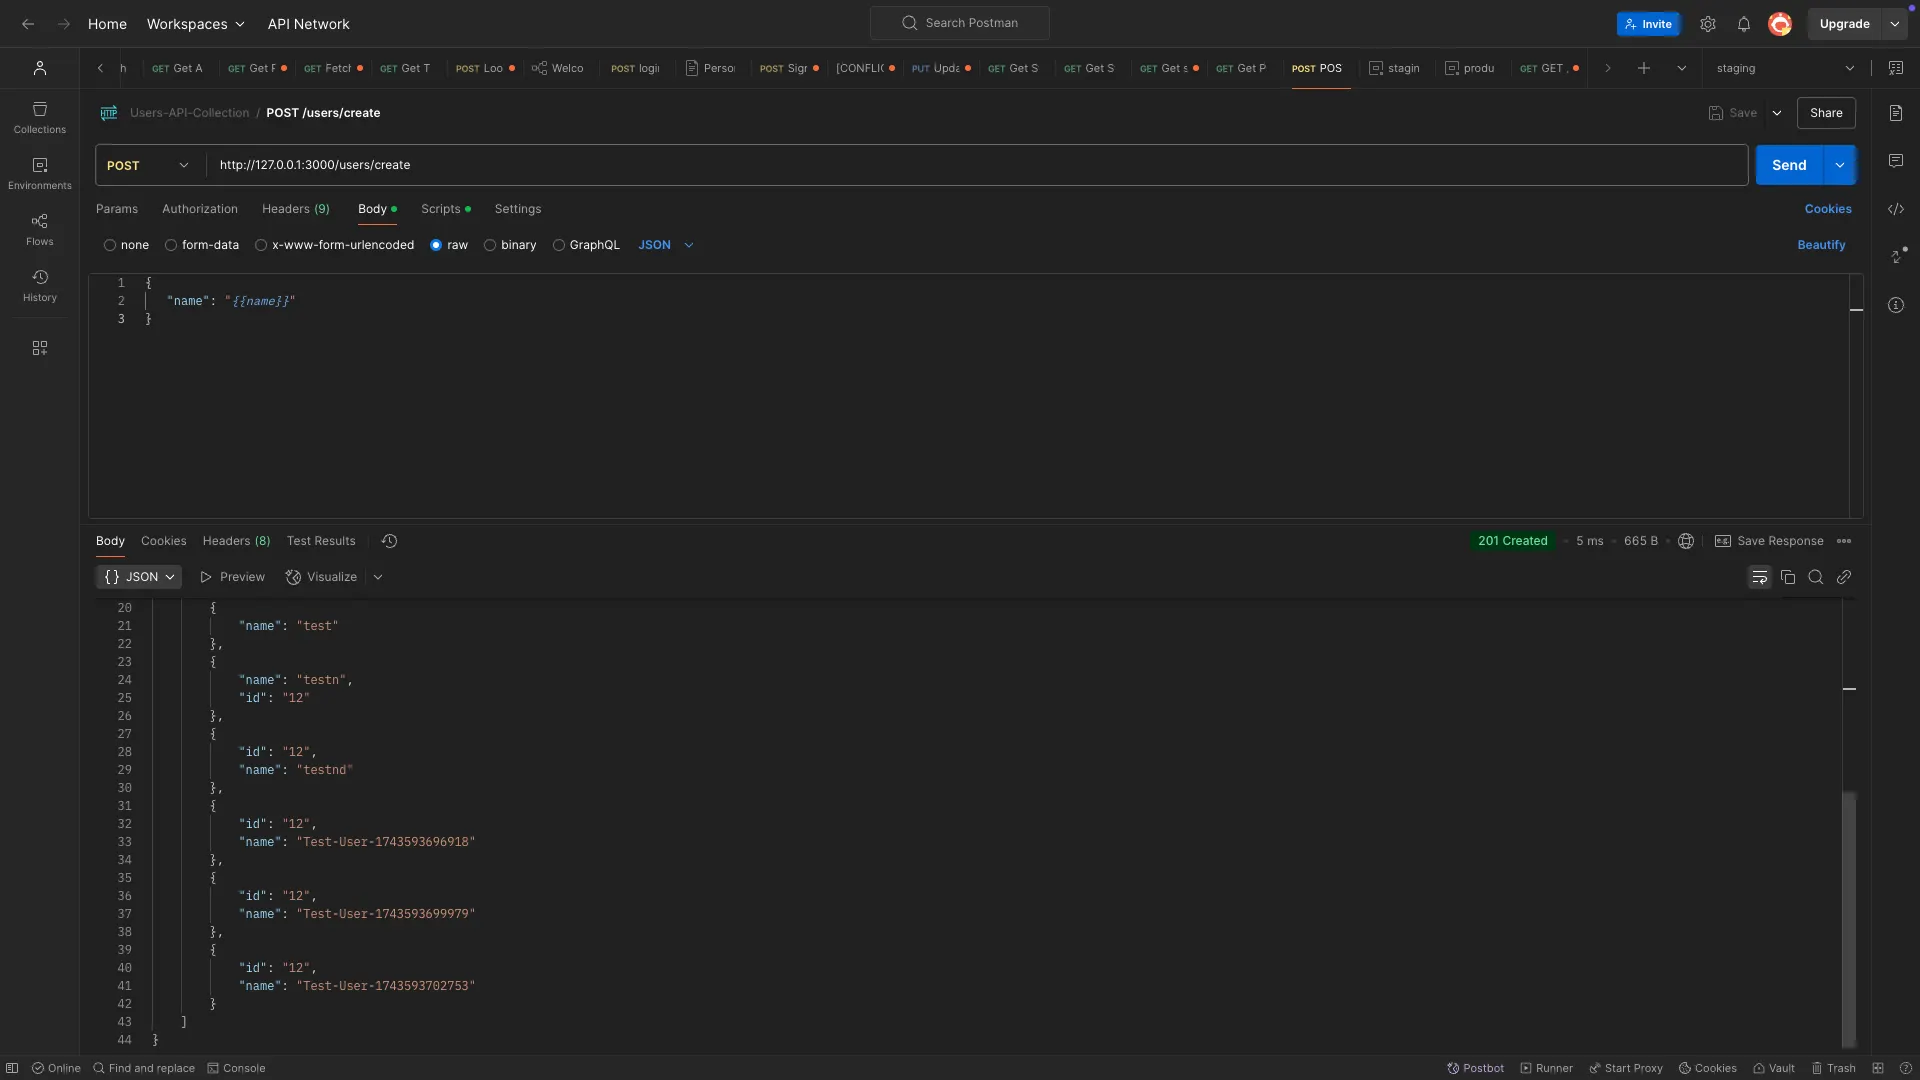The image size is (1920, 1080).
Task: Open the response JSON format dropdown
Action: (139, 577)
